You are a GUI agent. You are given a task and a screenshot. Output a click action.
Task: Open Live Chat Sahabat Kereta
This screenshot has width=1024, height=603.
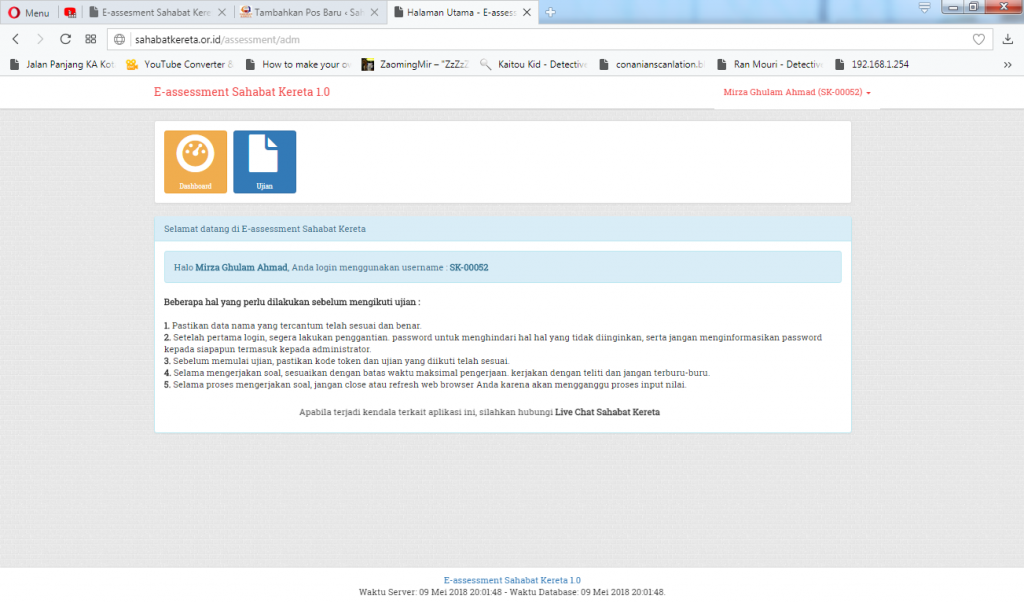(x=608, y=411)
